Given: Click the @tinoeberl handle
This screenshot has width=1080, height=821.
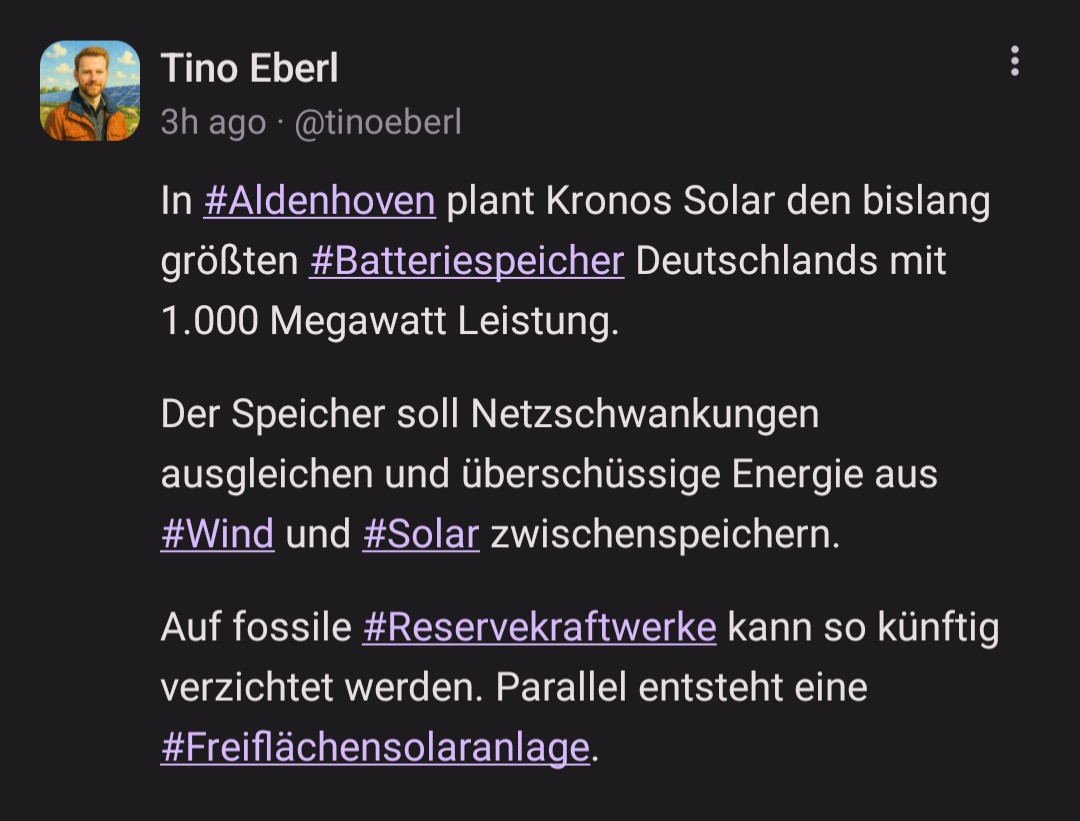Looking at the screenshot, I should tap(377, 122).
